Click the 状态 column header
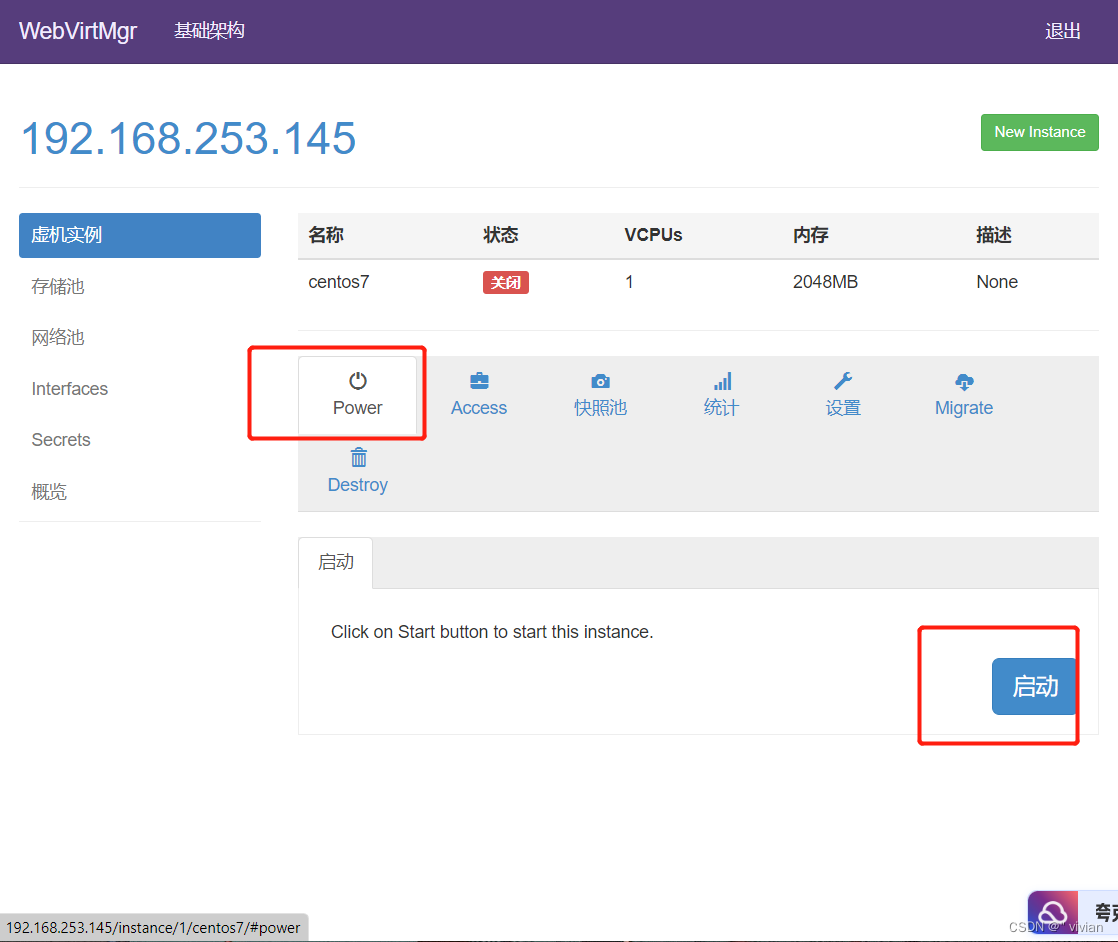Image resolution: width=1118 pixels, height=942 pixels. 501,235
